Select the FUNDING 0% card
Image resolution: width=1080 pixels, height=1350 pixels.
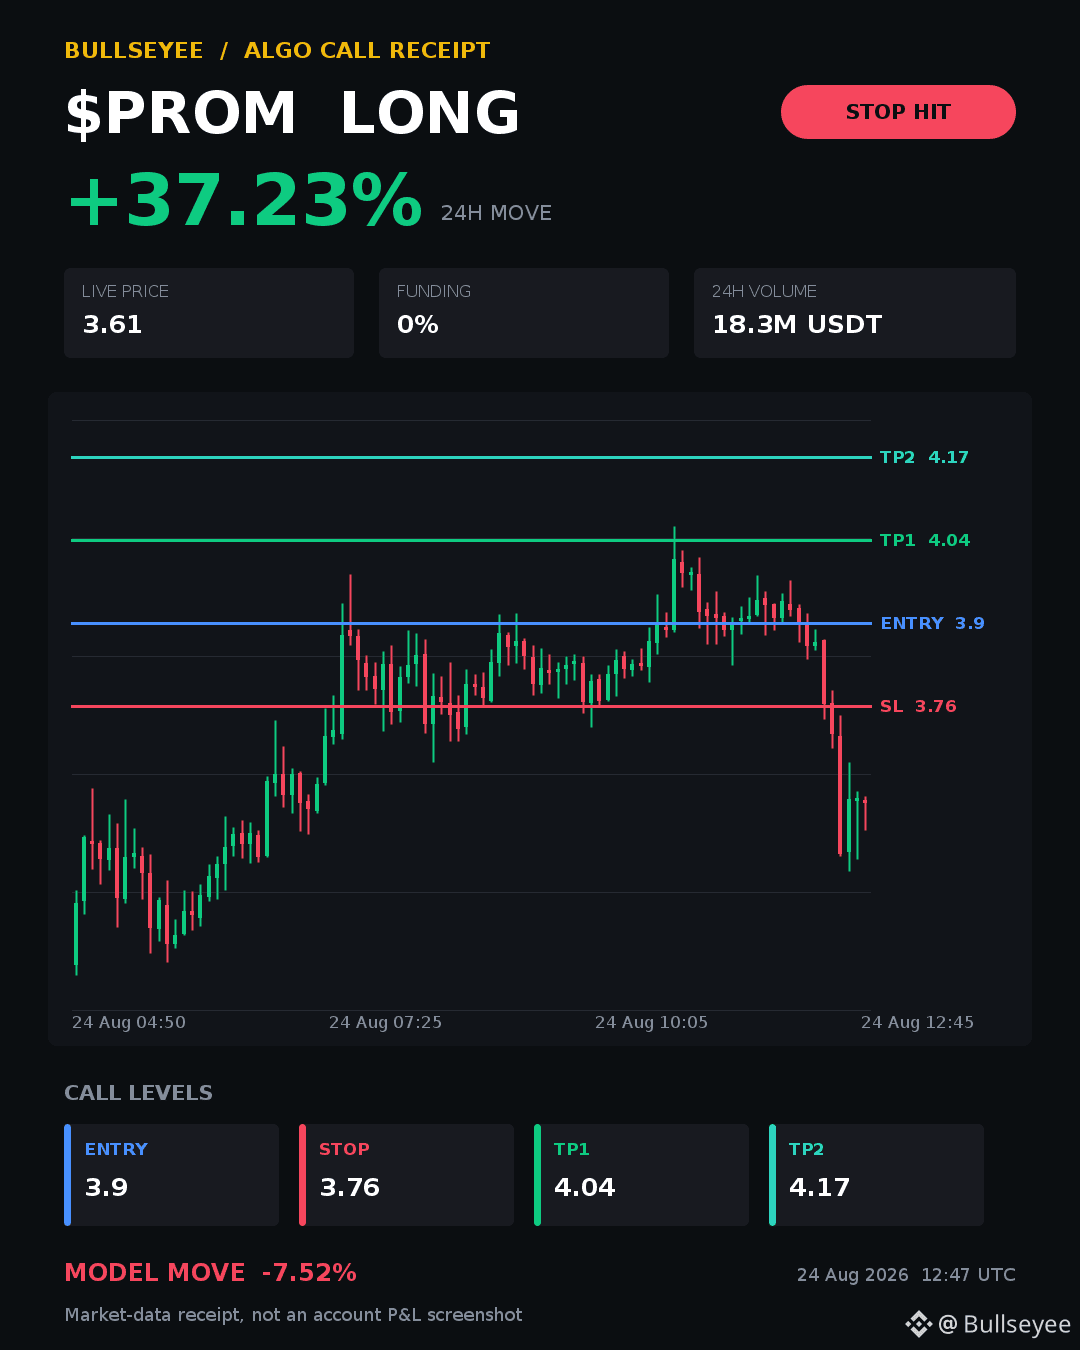[524, 313]
